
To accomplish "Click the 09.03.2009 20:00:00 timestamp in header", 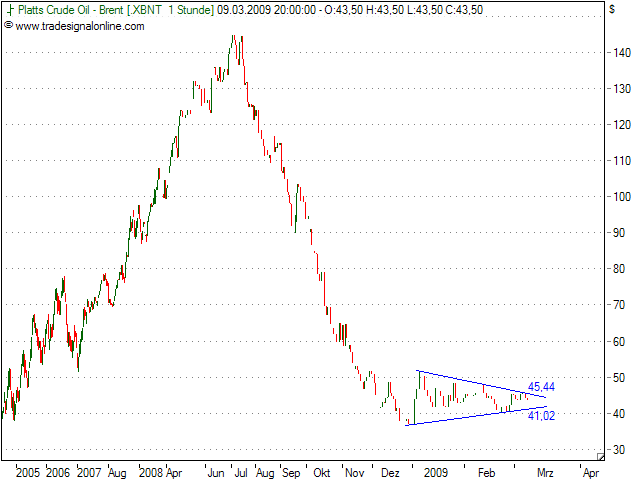I will pos(266,10).
